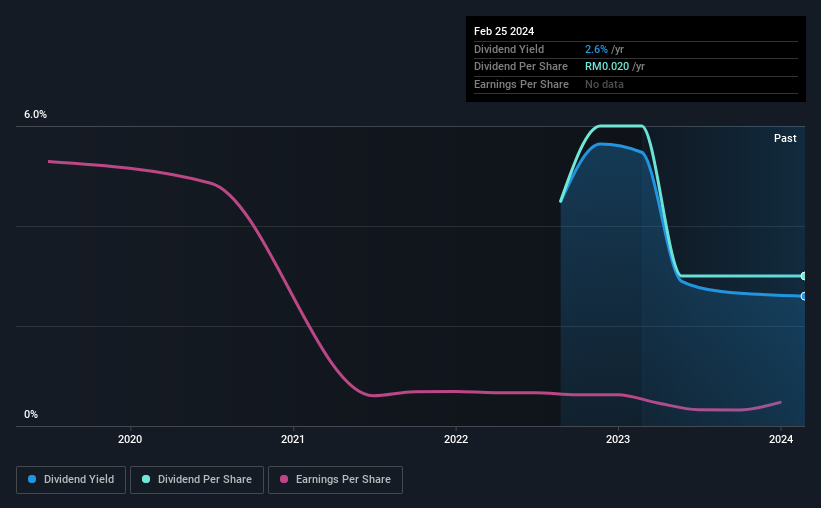Image resolution: width=821 pixels, height=508 pixels.
Task: Click the teal Dividend Per Share endpoint marker
Action: point(803,276)
